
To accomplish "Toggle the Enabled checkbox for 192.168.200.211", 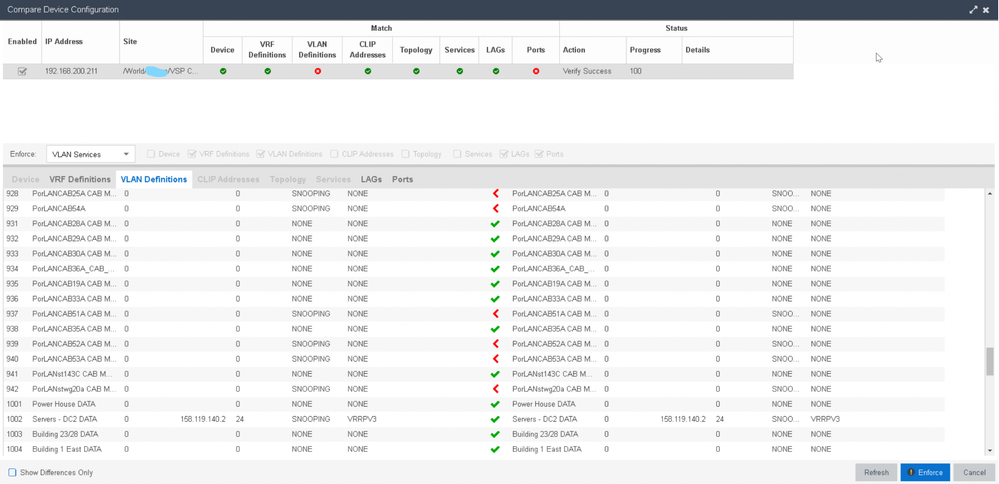I will pyautogui.click(x=22, y=71).
